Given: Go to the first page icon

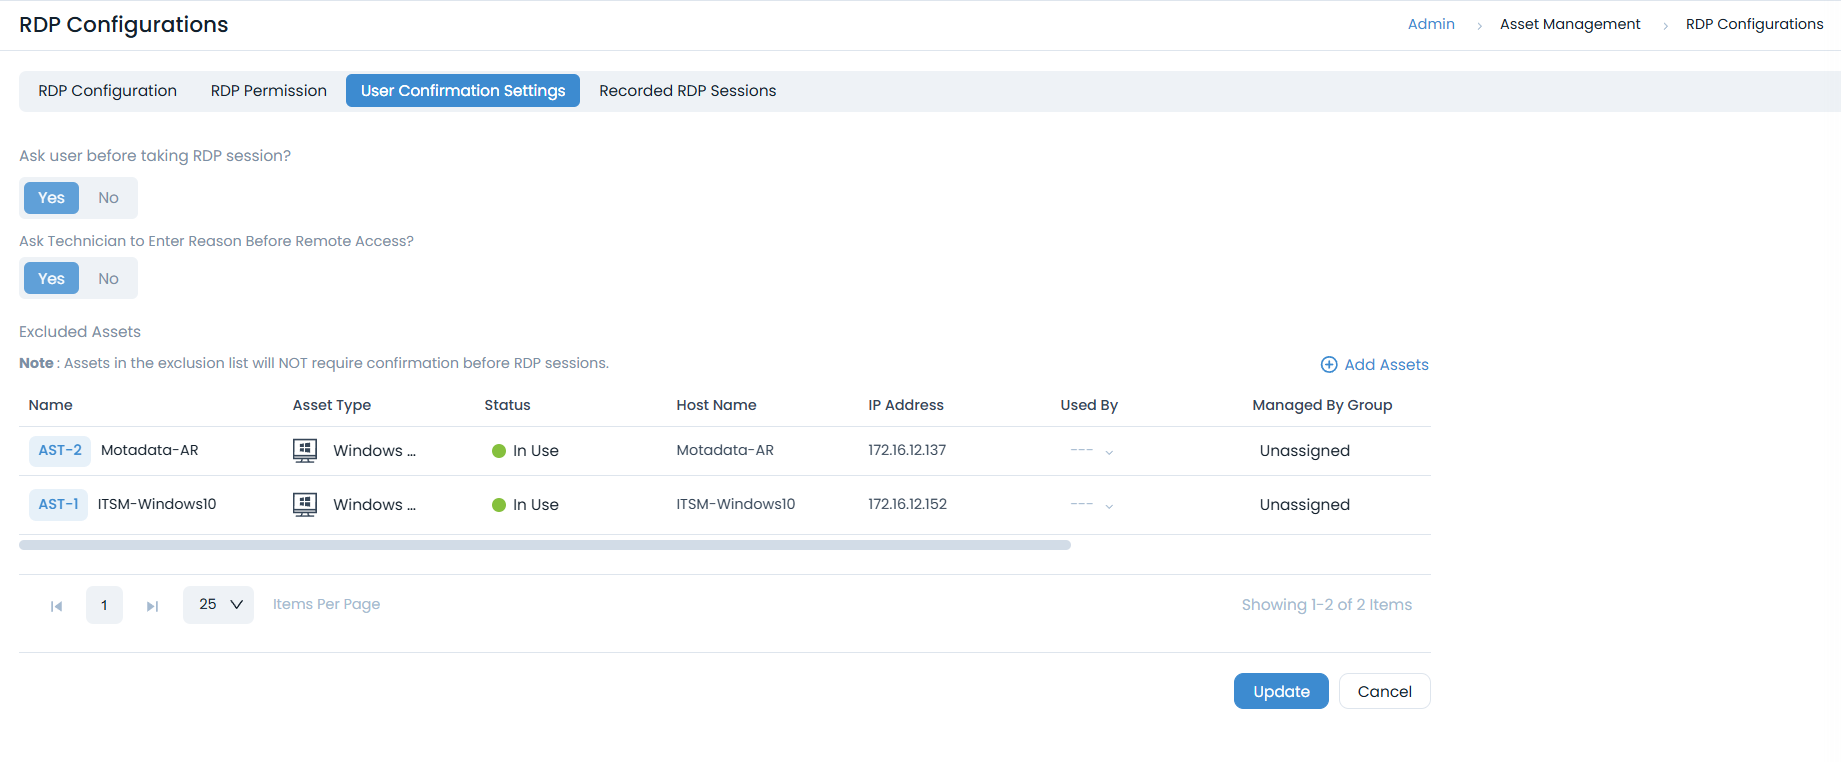Looking at the screenshot, I should pos(57,606).
